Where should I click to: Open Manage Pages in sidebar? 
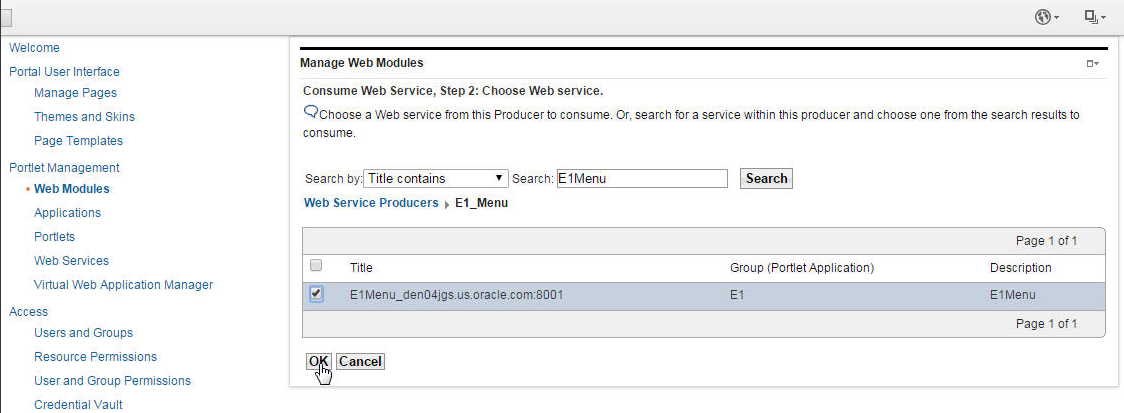click(75, 93)
